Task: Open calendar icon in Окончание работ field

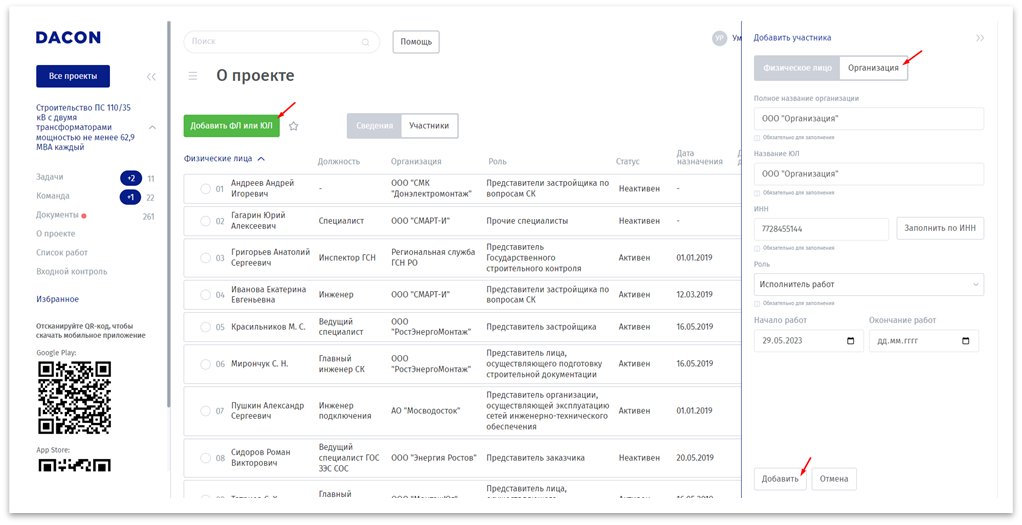Action: pos(965,341)
